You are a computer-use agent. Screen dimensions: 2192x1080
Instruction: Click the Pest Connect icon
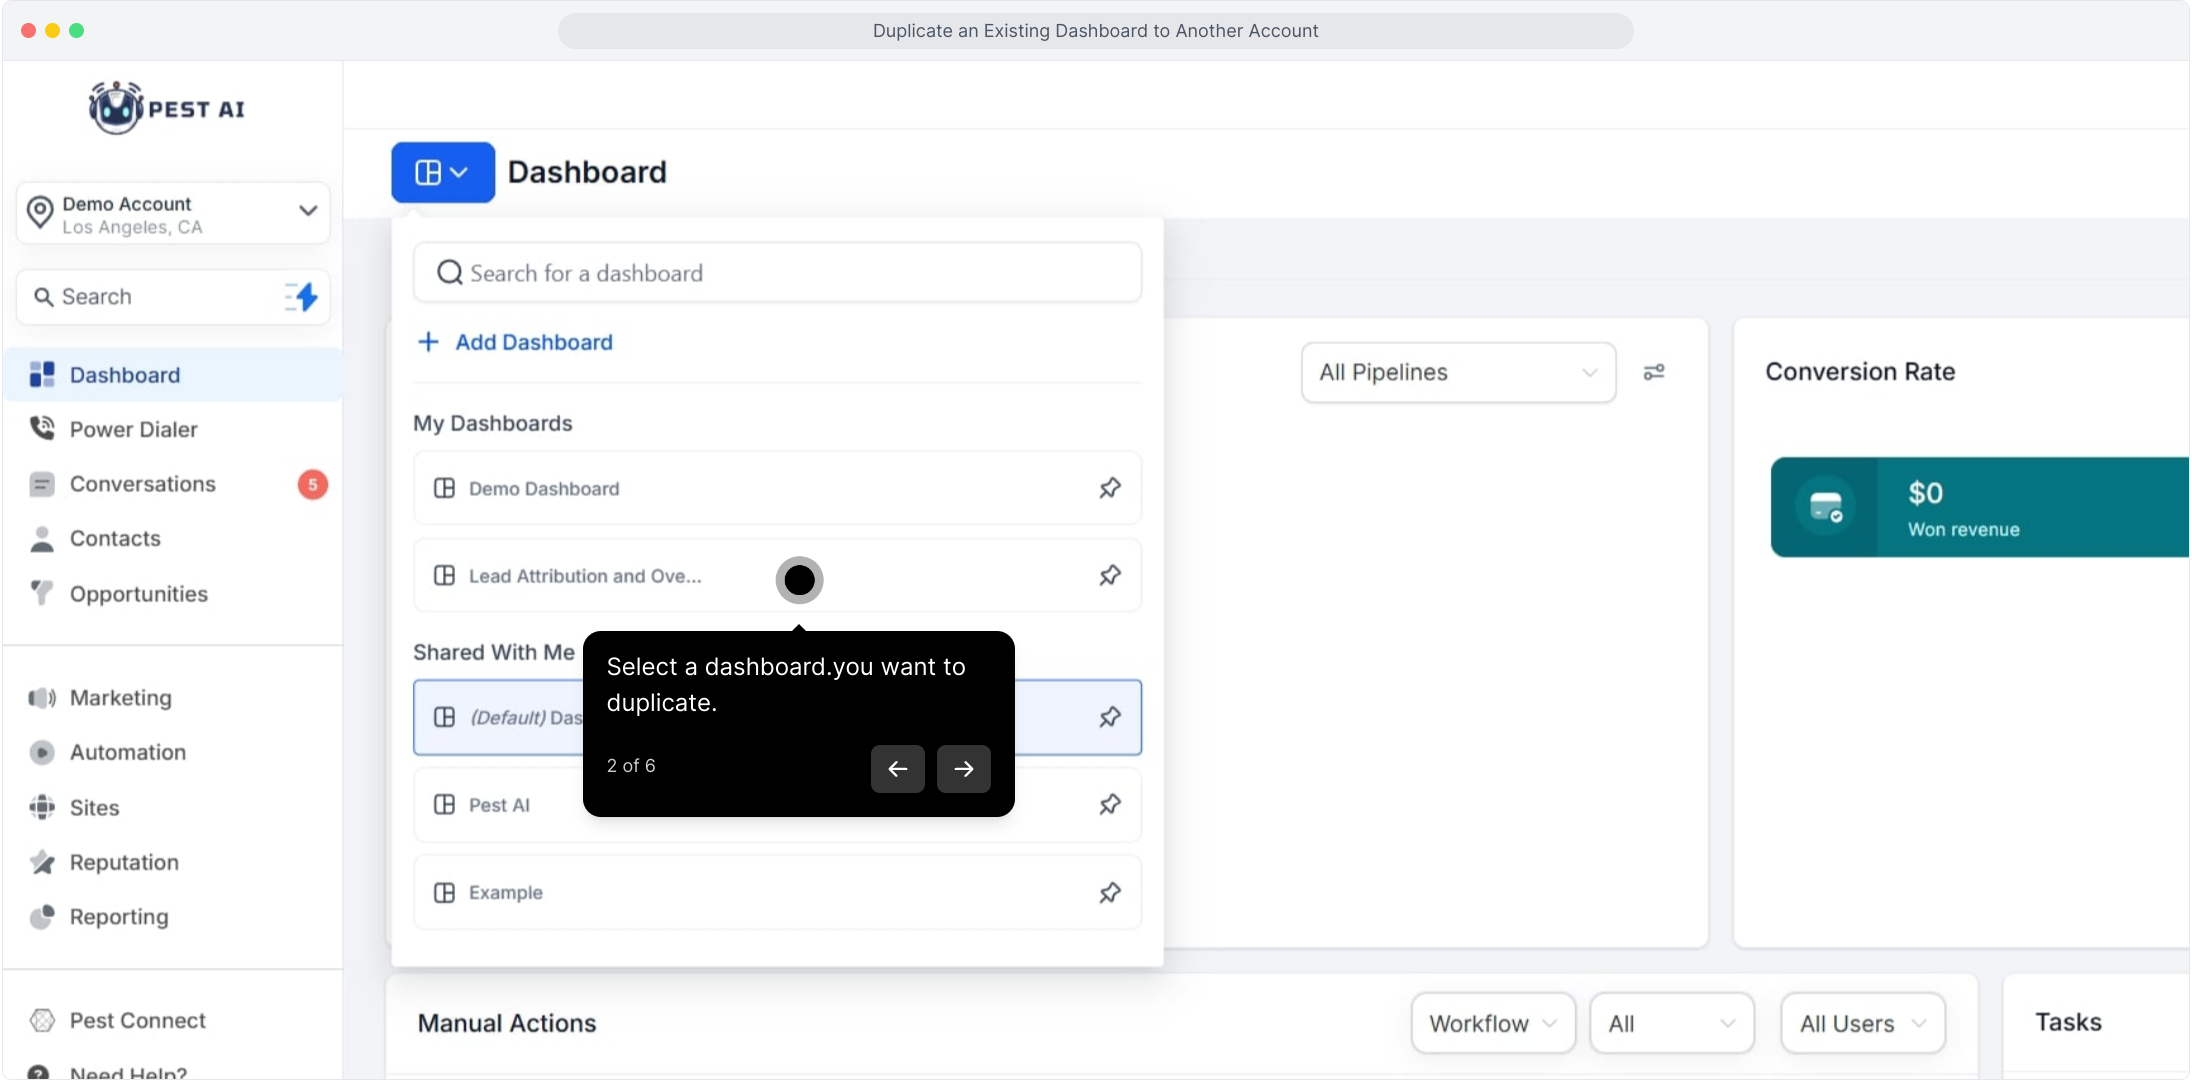42,1020
